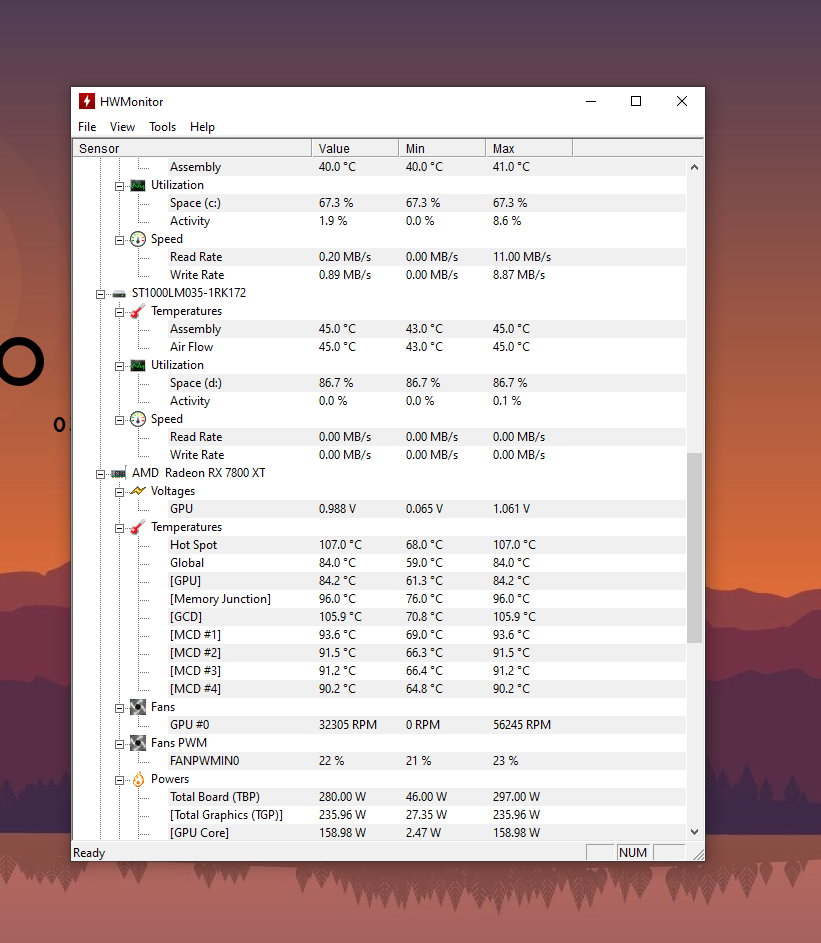Screen dimensions: 821x943
Task: Click the Sensor column header
Action: pos(192,149)
